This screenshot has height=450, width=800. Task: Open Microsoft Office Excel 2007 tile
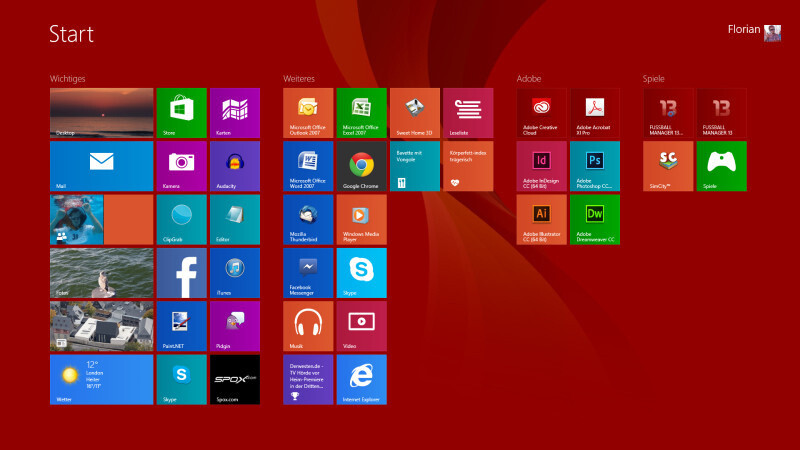coord(361,113)
